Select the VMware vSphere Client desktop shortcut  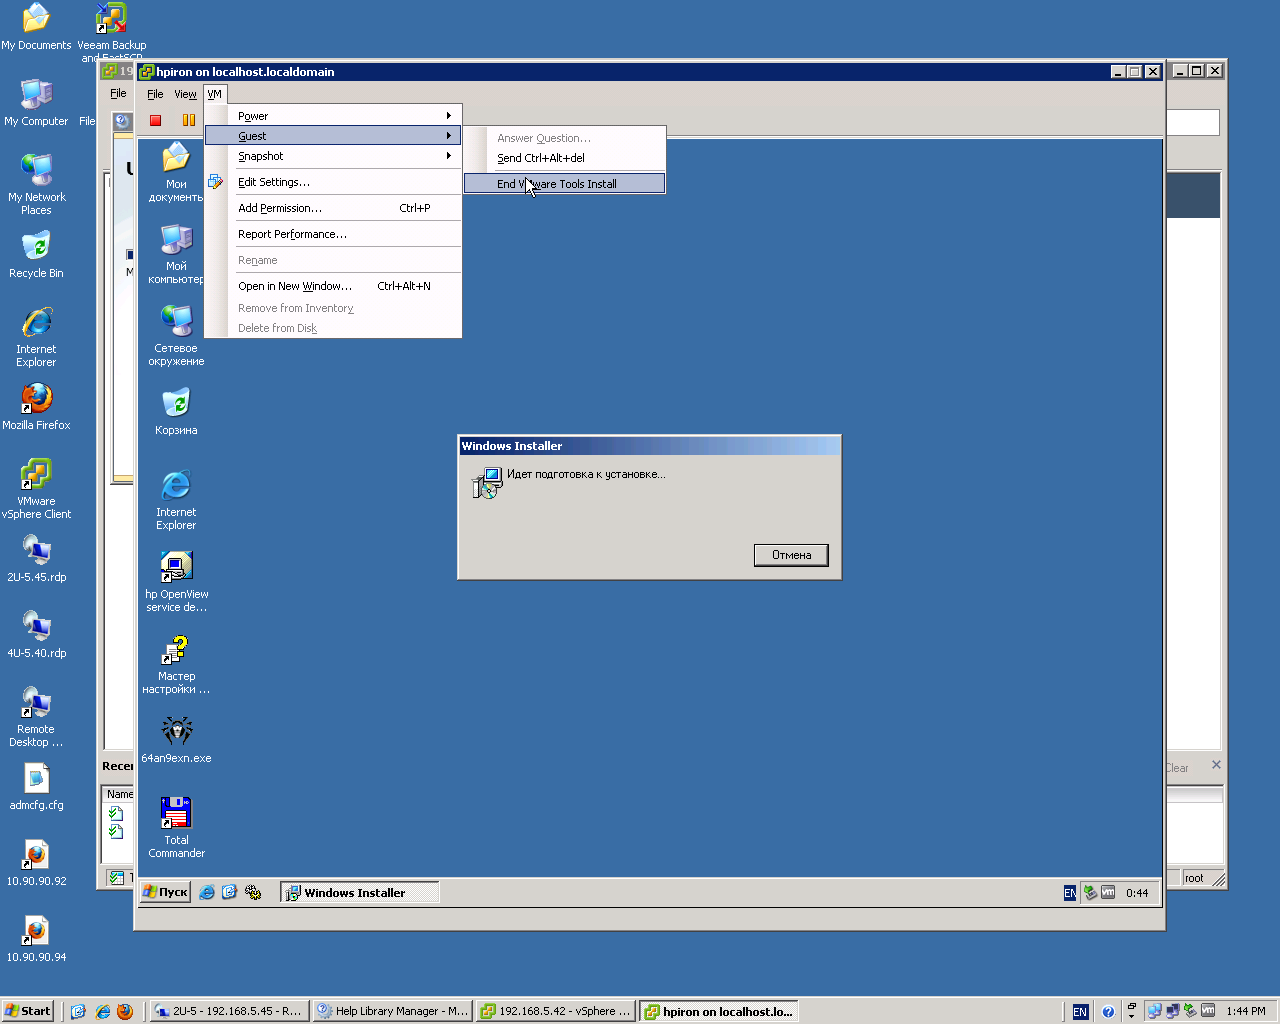[36, 489]
